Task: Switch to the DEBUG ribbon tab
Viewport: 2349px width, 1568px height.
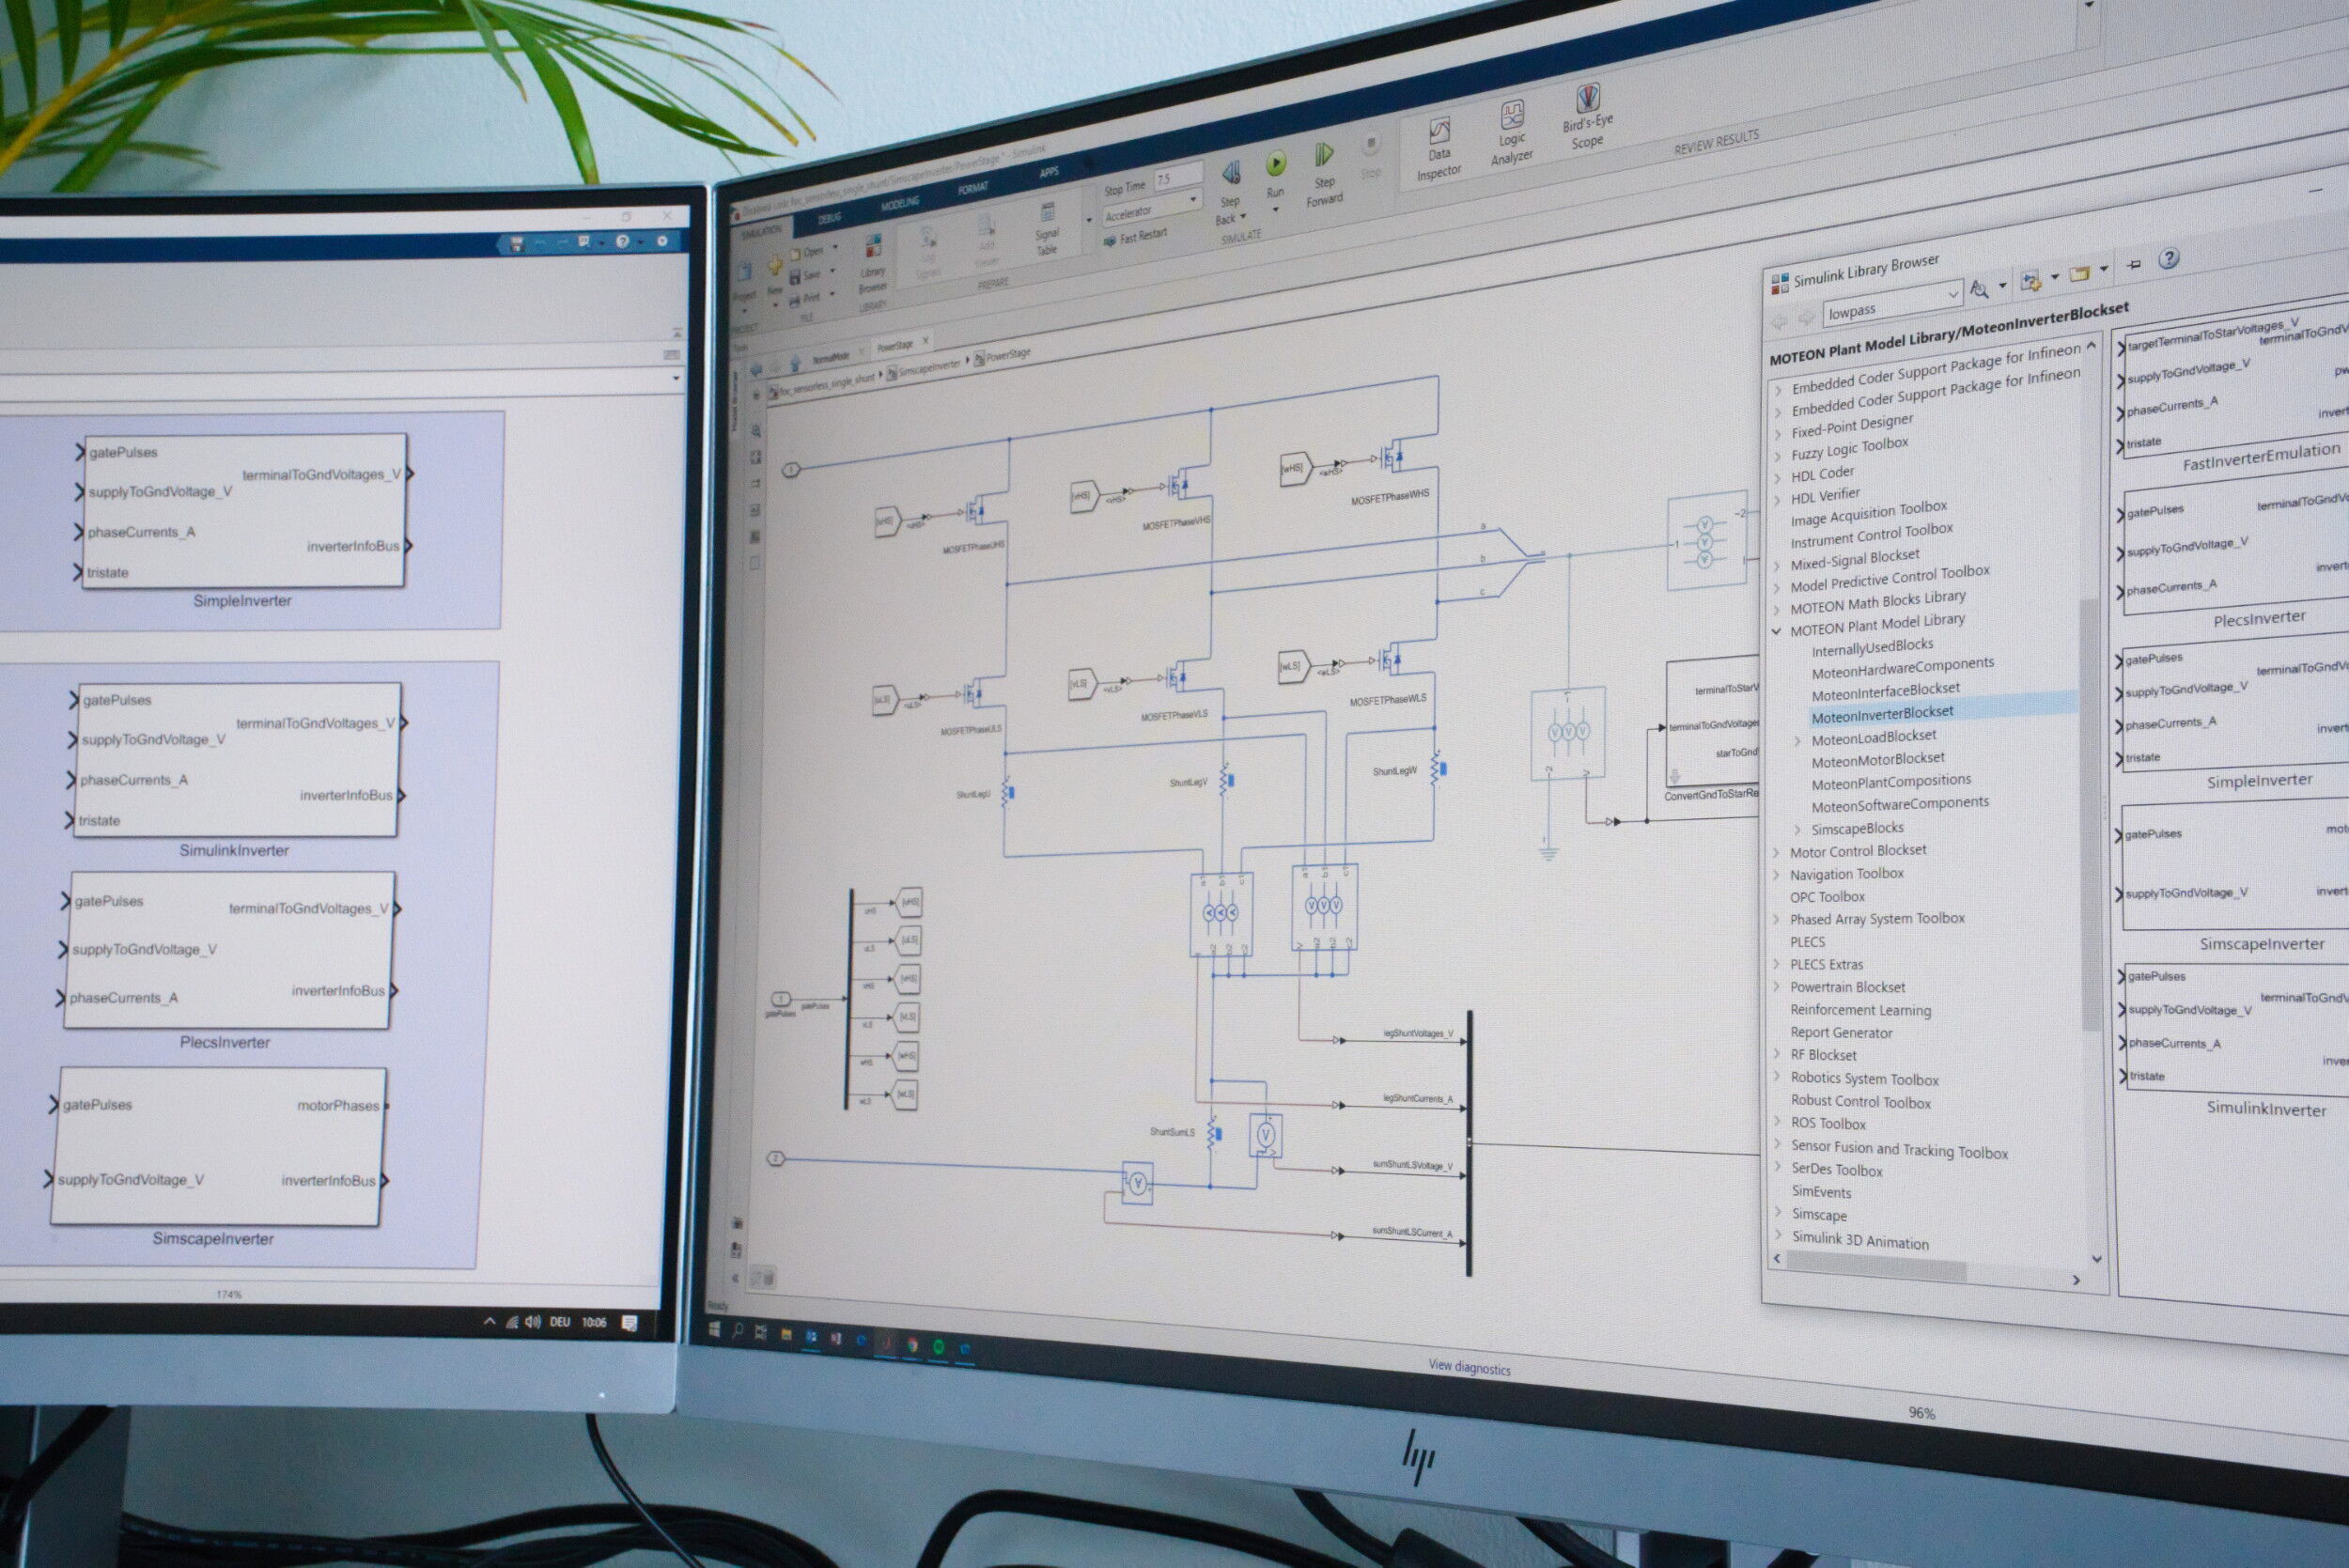Action: point(829,218)
